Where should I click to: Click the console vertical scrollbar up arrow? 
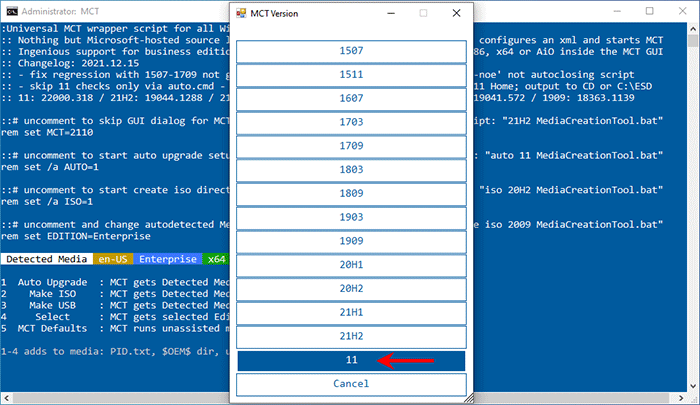(x=692, y=28)
